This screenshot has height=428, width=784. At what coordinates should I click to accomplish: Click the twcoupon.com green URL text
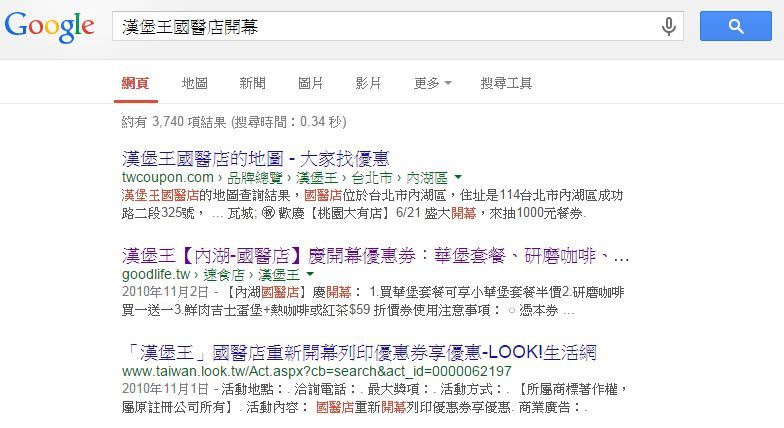(x=168, y=178)
